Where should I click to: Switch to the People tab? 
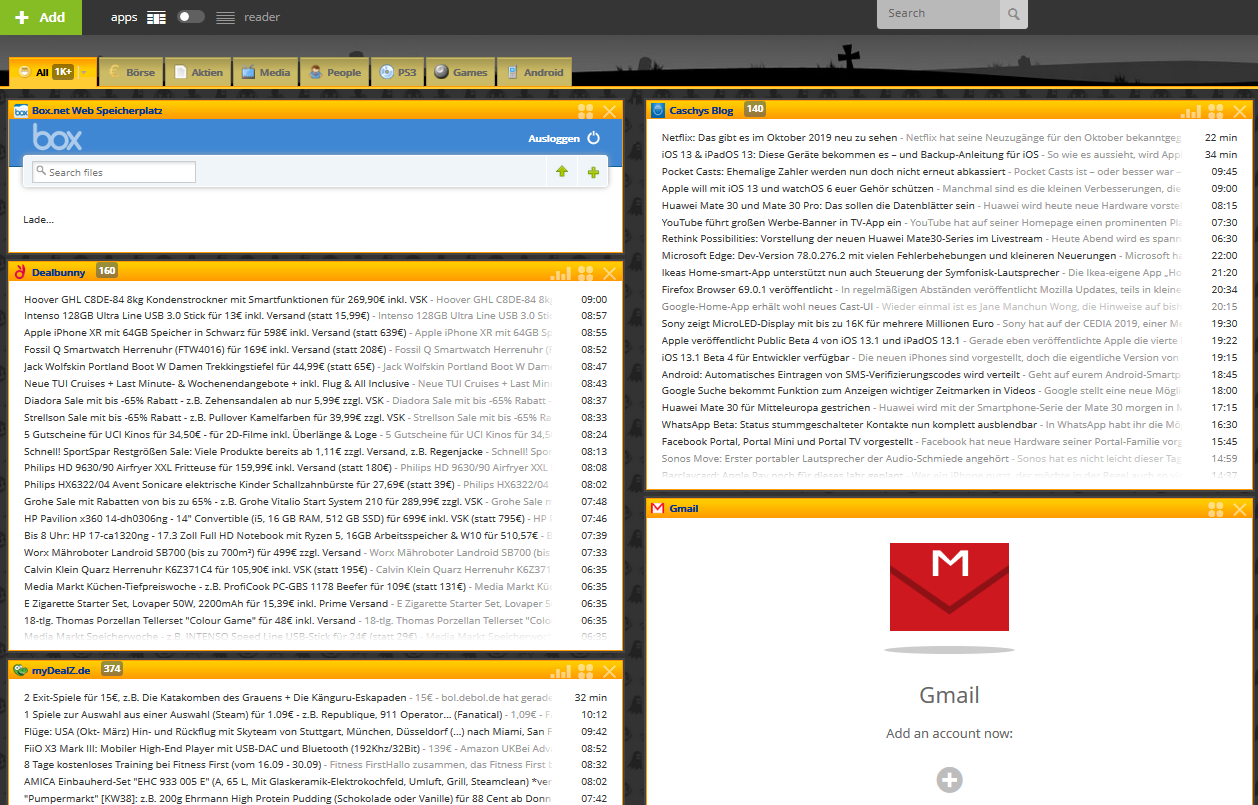(334, 72)
